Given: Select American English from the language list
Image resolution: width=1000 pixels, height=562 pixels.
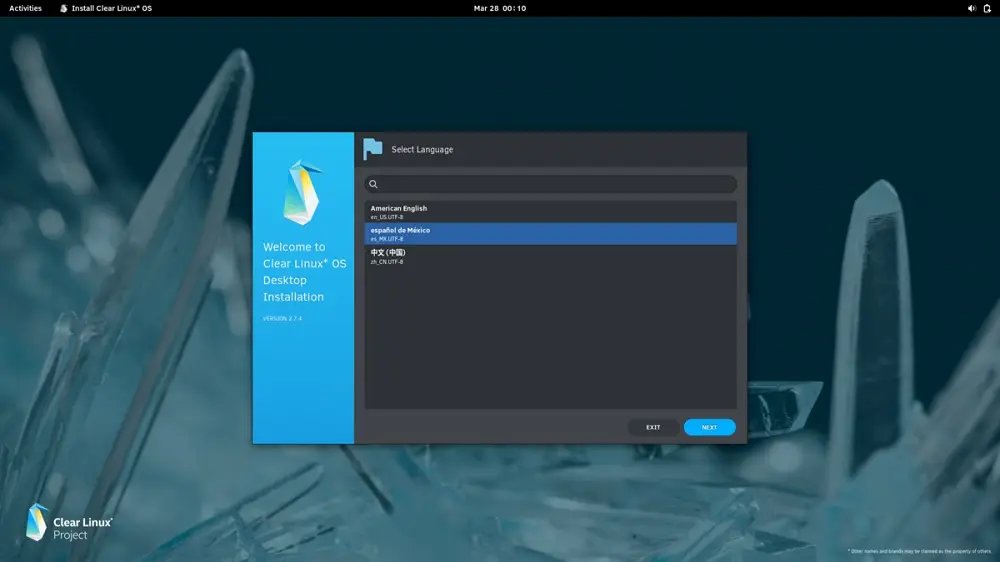Looking at the screenshot, I should click(550, 212).
